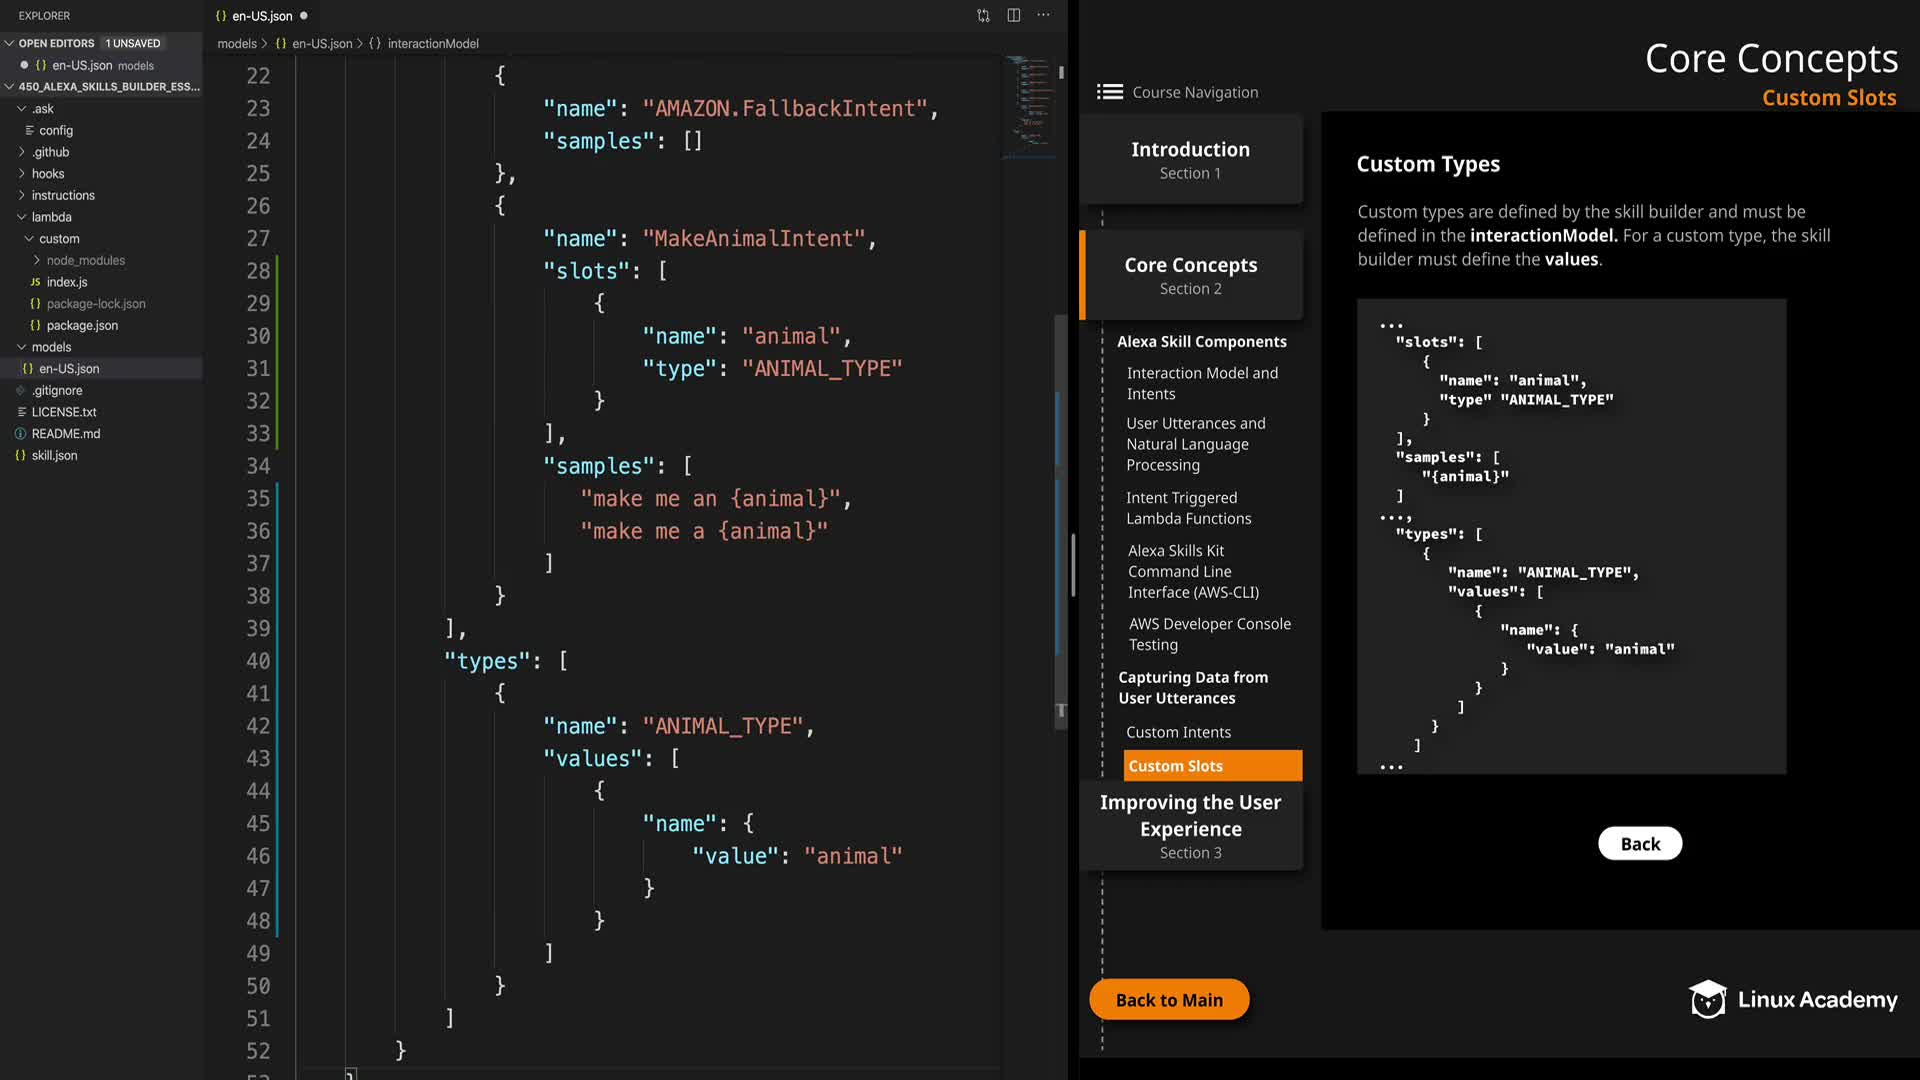Click the unsaved dot on en-US.json tab

303,15
